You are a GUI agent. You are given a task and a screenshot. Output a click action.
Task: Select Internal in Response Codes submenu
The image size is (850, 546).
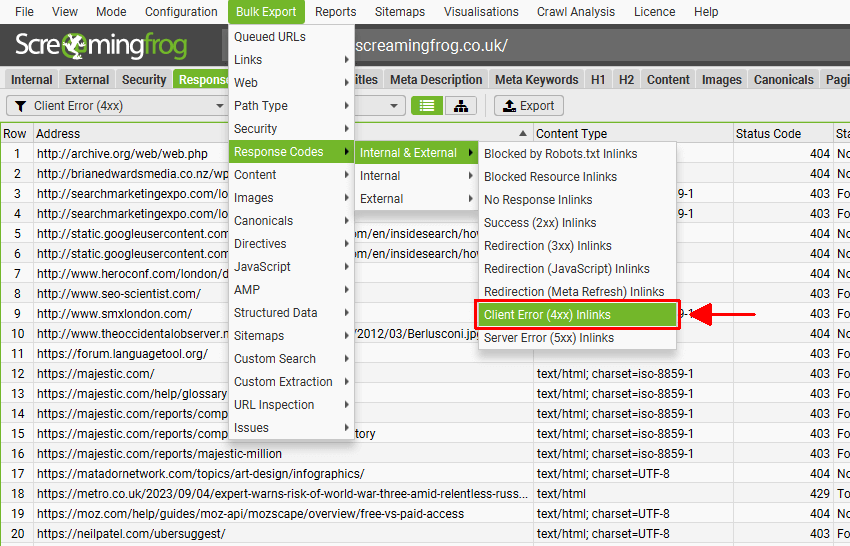point(416,176)
